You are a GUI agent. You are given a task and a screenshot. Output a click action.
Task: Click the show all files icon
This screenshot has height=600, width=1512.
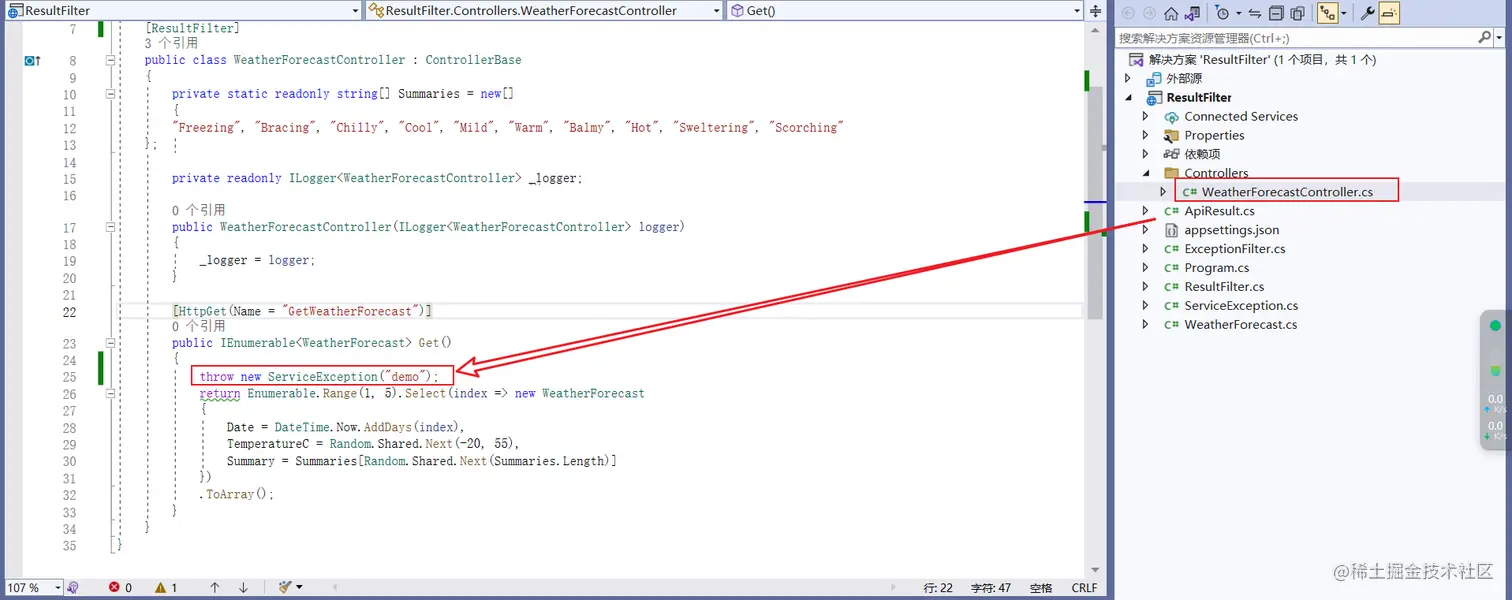[x=1297, y=13]
